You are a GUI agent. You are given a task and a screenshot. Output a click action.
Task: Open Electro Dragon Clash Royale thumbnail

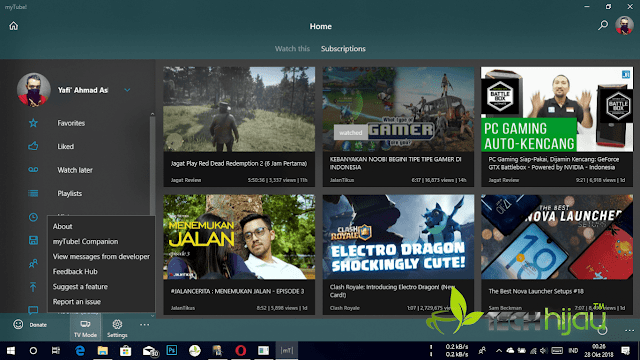[398, 237]
